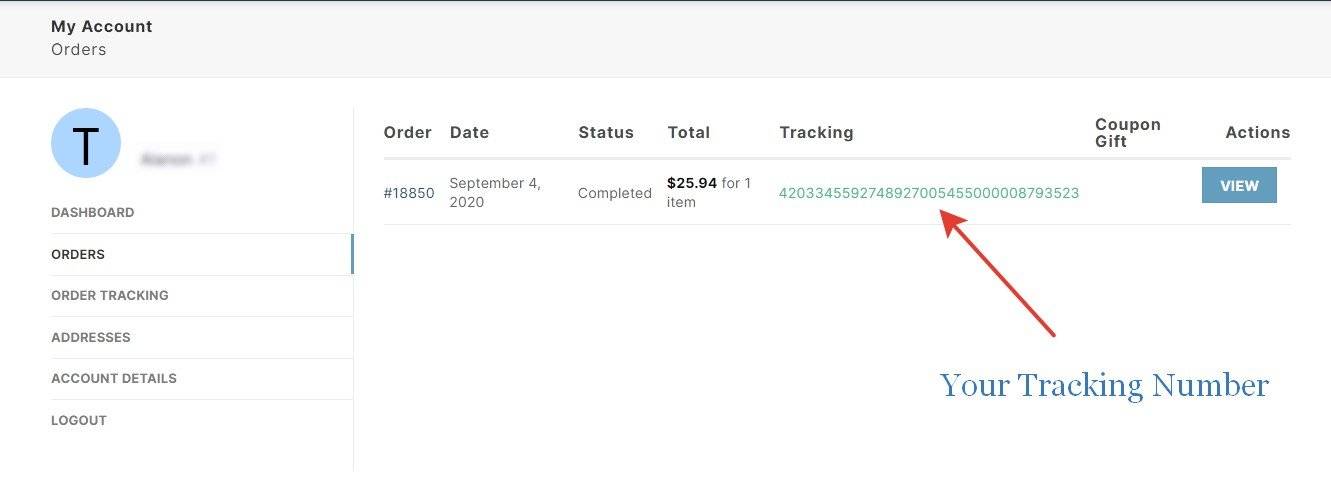Click the green tracking number link

coord(929,193)
